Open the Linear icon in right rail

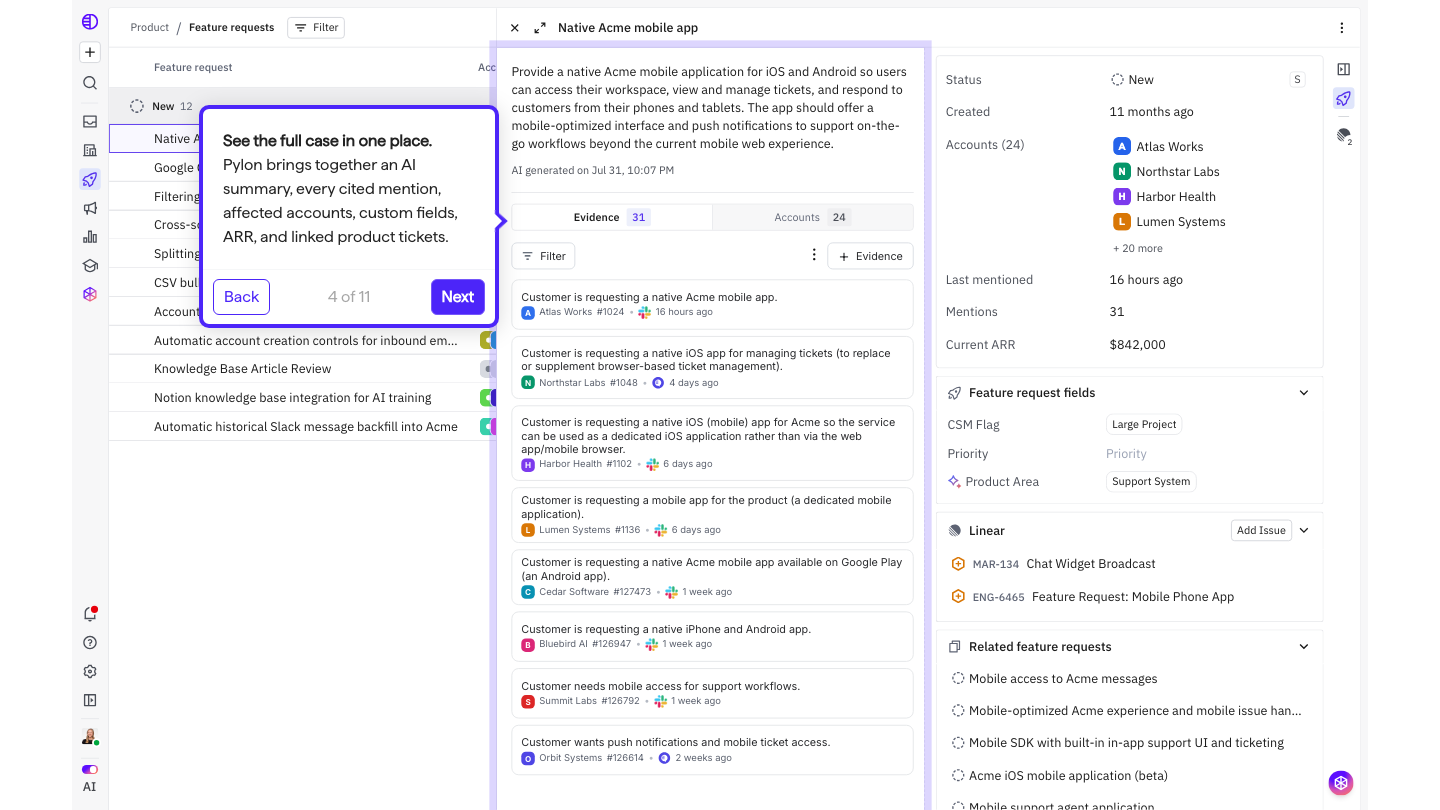[x=1343, y=135]
